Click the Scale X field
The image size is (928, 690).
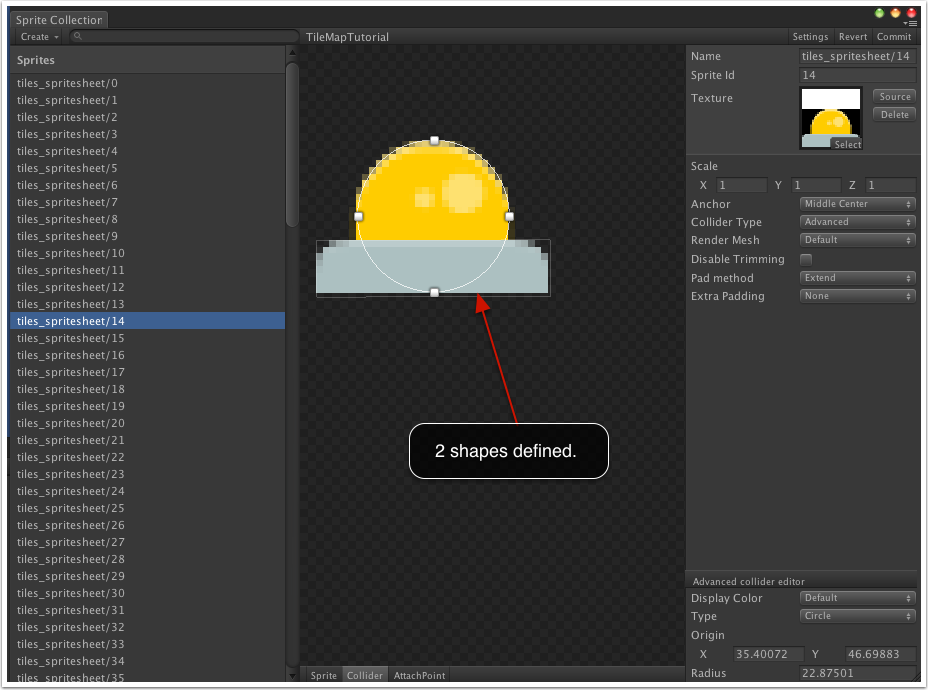(742, 185)
